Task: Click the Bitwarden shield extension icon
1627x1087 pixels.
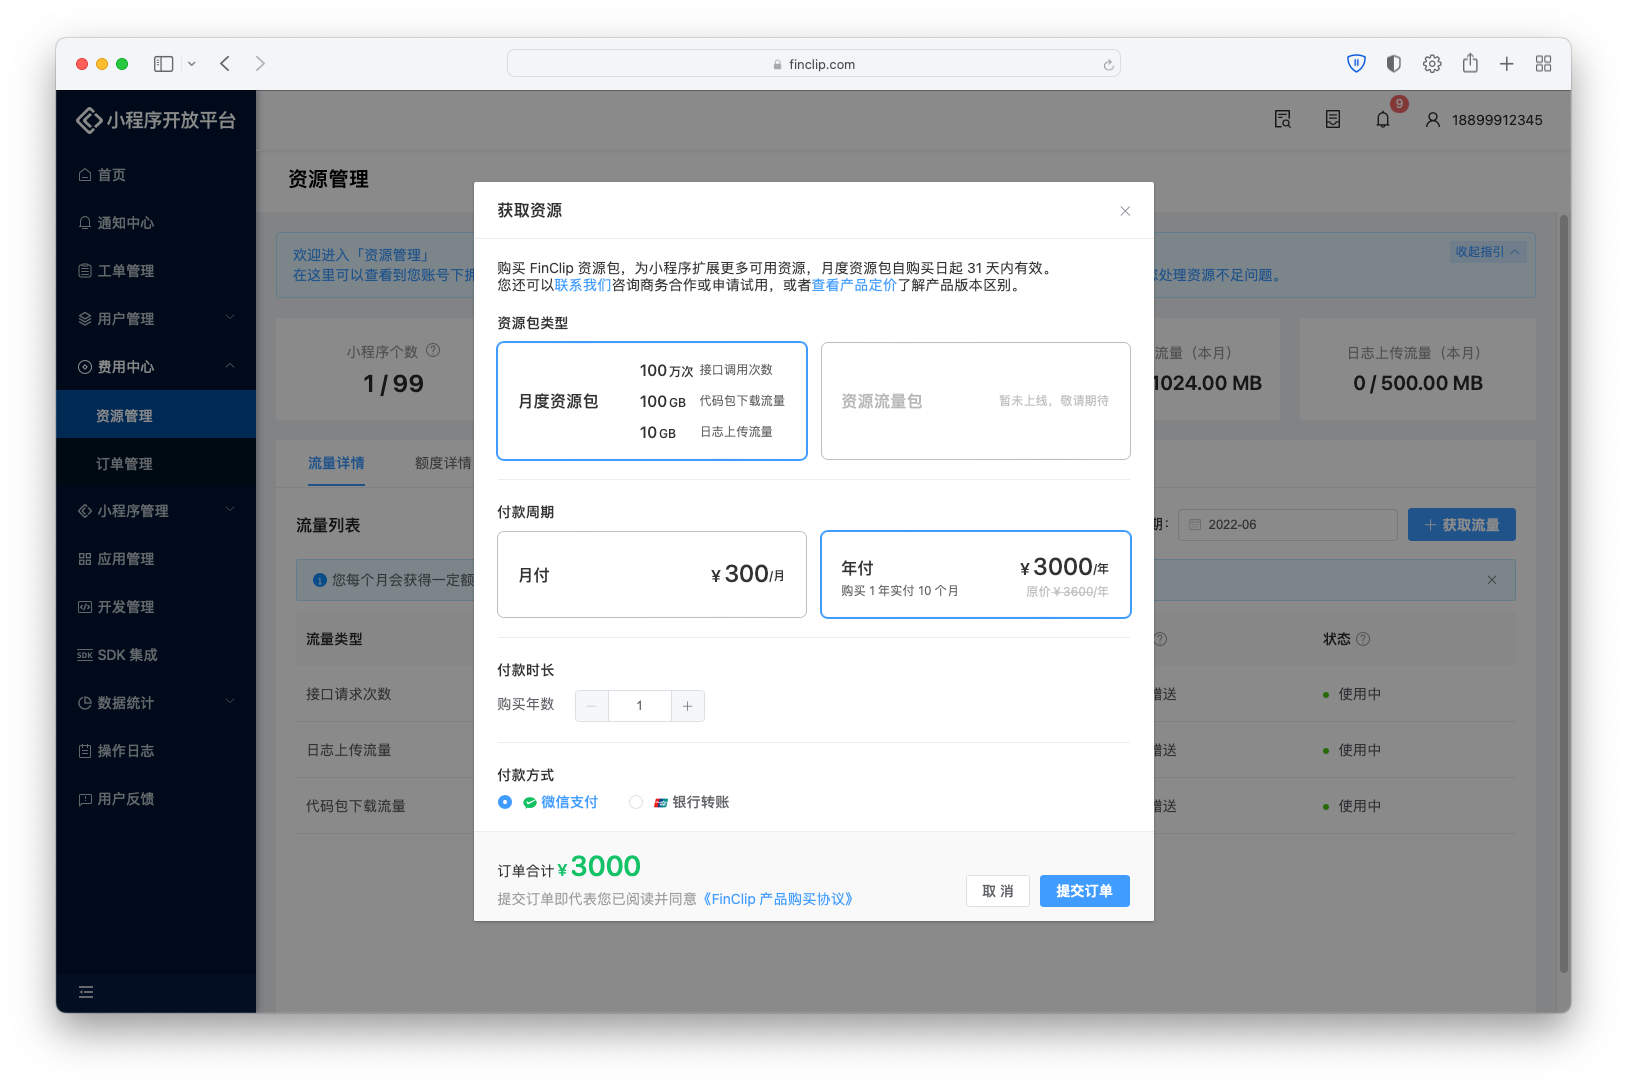Action: pyautogui.click(x=1356, y=64)
